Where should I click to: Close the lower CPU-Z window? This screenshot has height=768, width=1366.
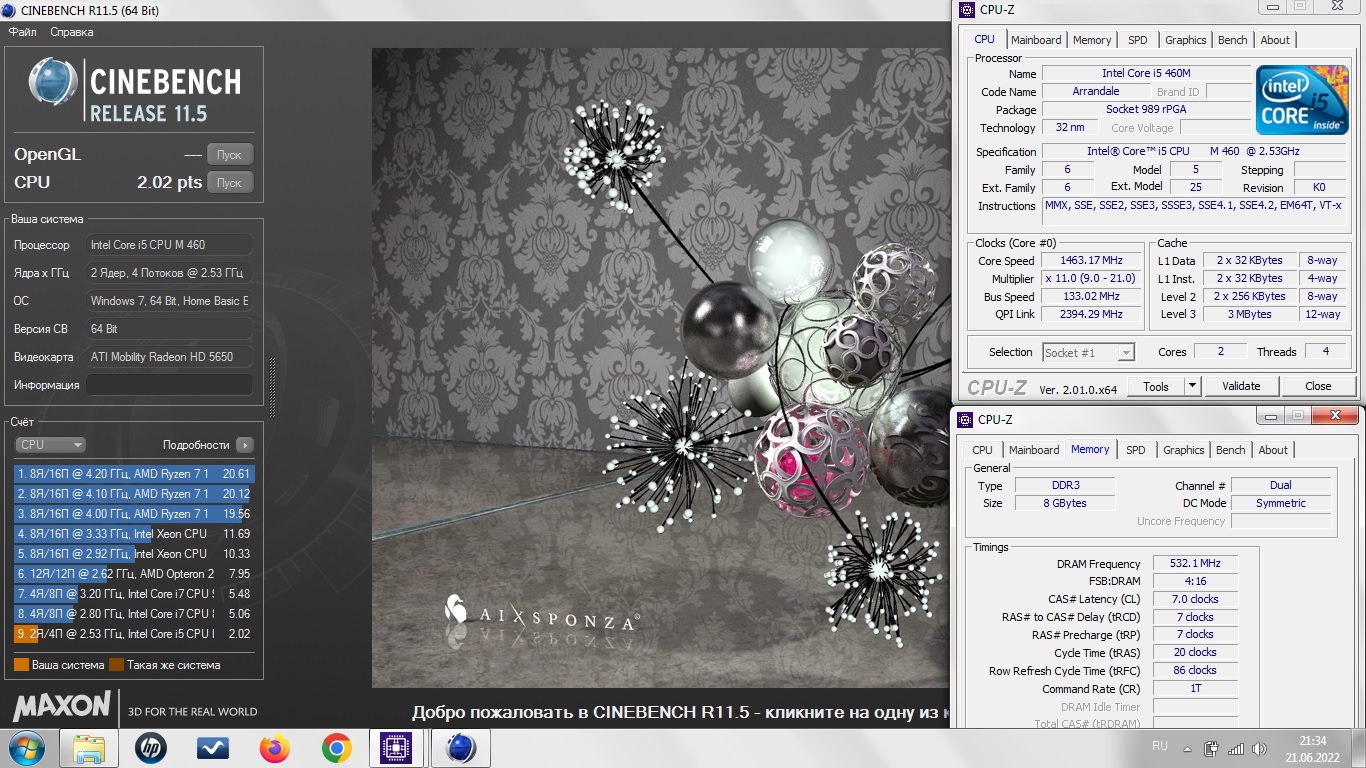1335,415
